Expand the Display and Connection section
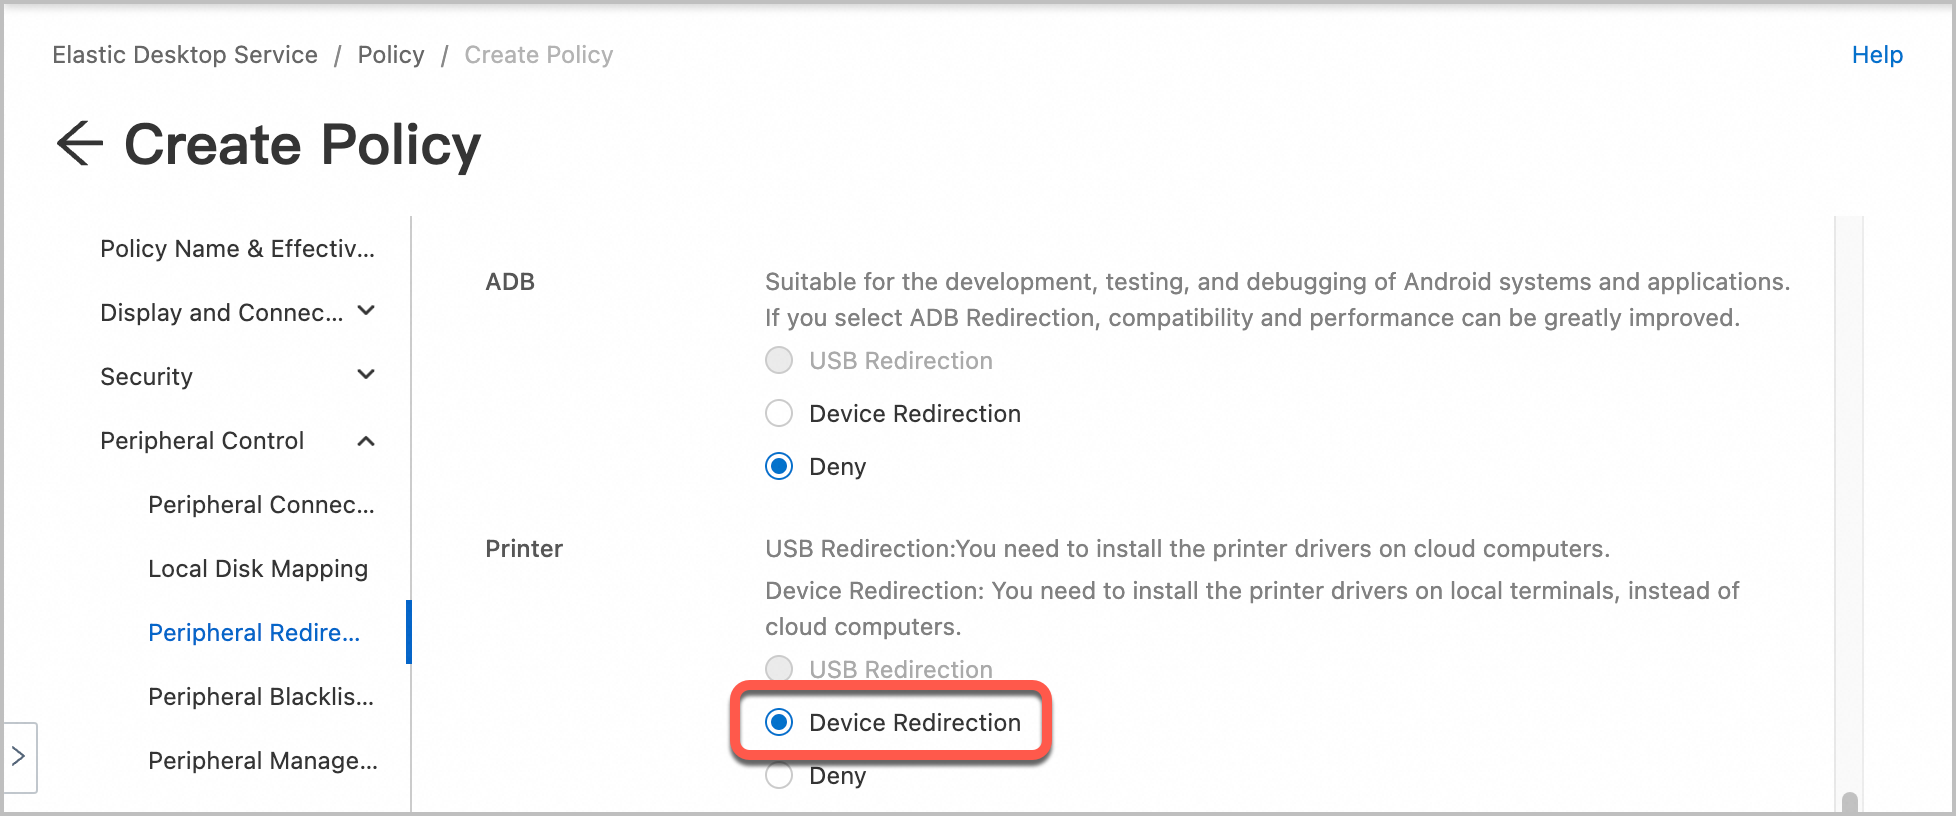Screen dimensions: 1956x816 click(367, 311)
